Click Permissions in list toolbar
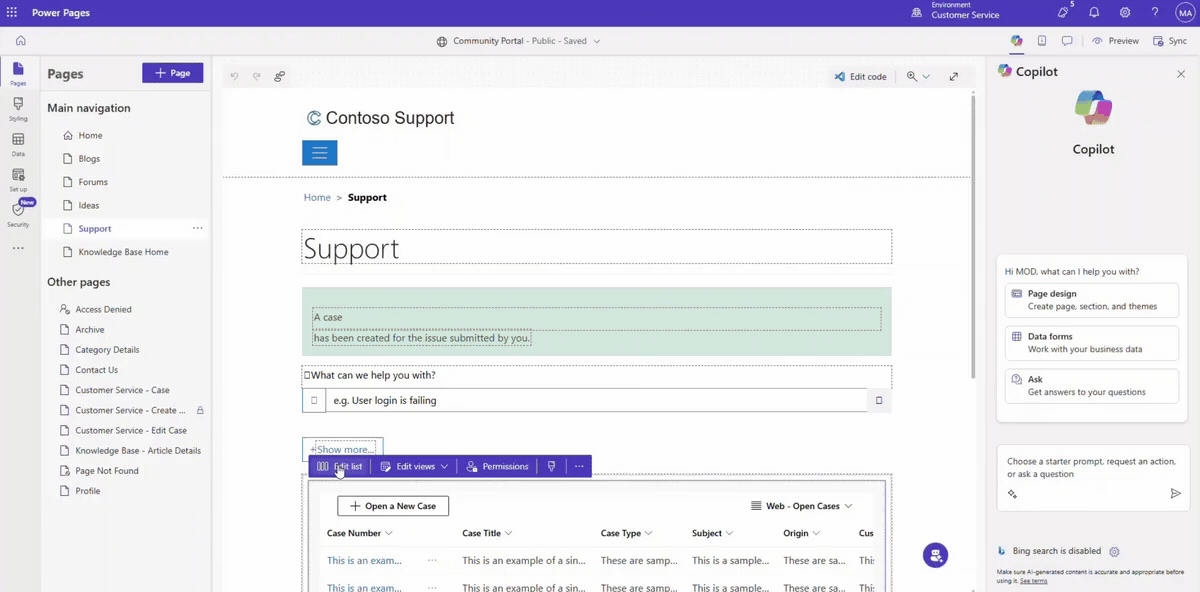 click(x=497, y=466)
